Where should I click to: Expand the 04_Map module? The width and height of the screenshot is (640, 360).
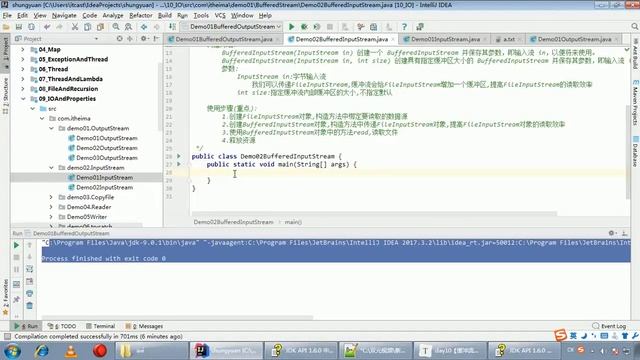tap(23, 49)
